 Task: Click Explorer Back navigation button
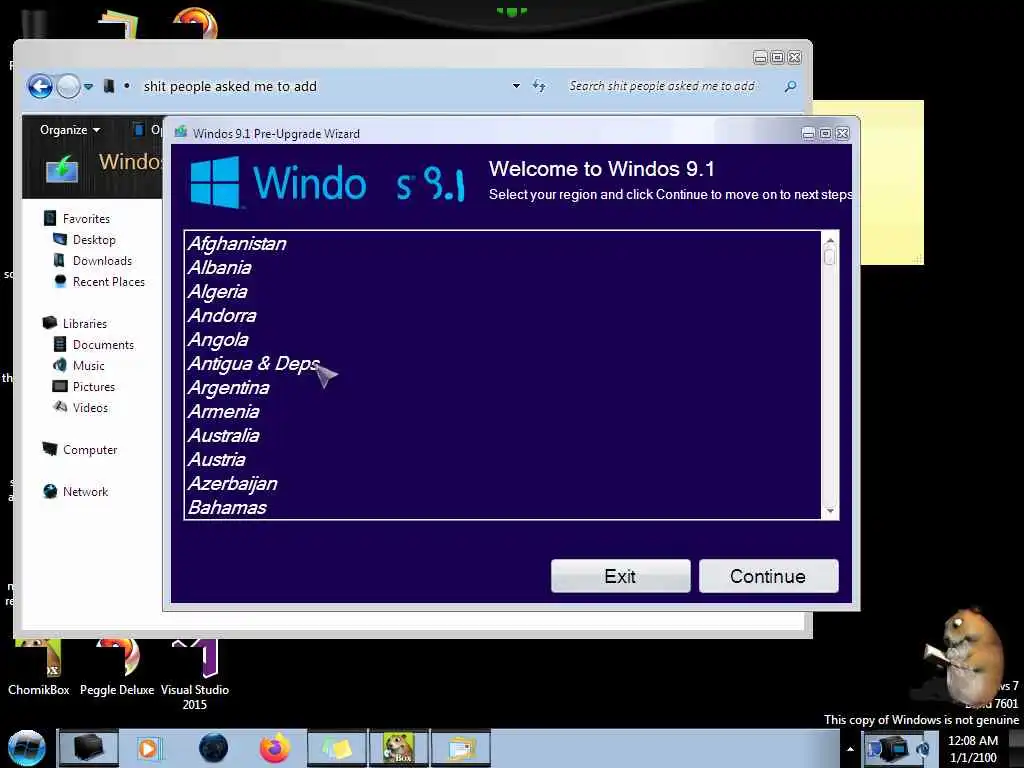(40, 86)
